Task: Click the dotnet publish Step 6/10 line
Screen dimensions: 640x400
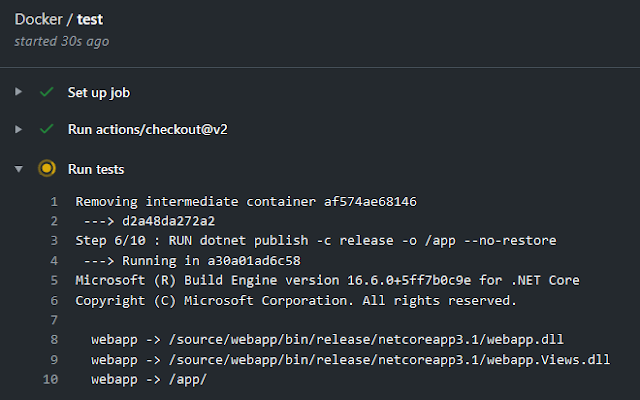Action: (315, 241)
